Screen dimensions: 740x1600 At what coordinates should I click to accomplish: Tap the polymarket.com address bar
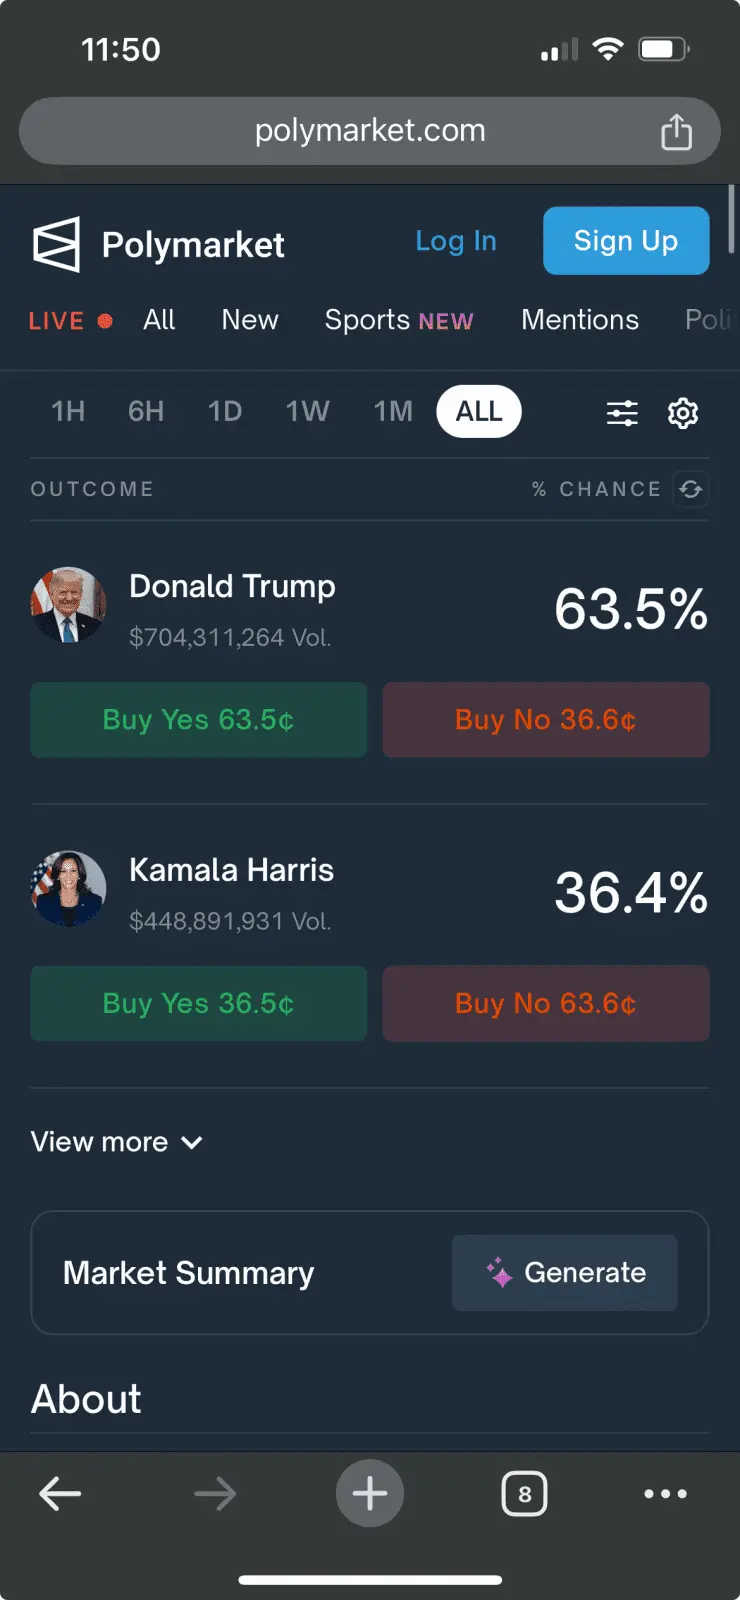(370, 131)
